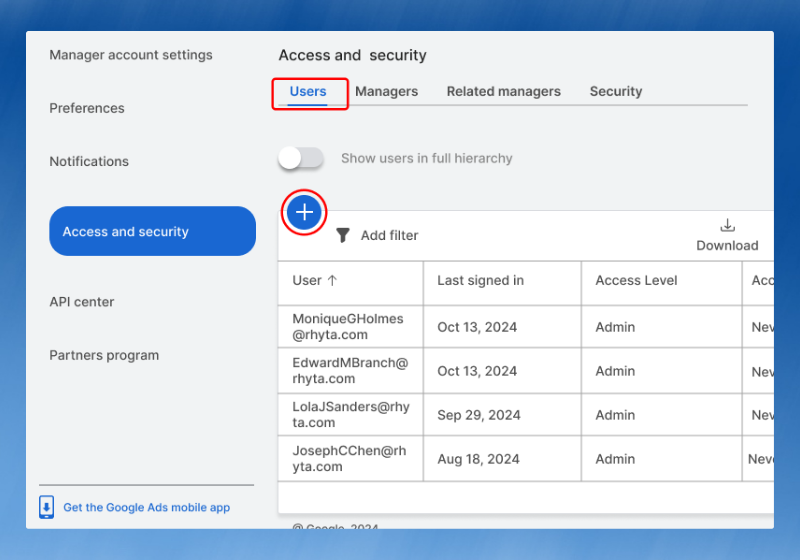
Task: Toggle Show users in full hierarchy
Action: 301,158
